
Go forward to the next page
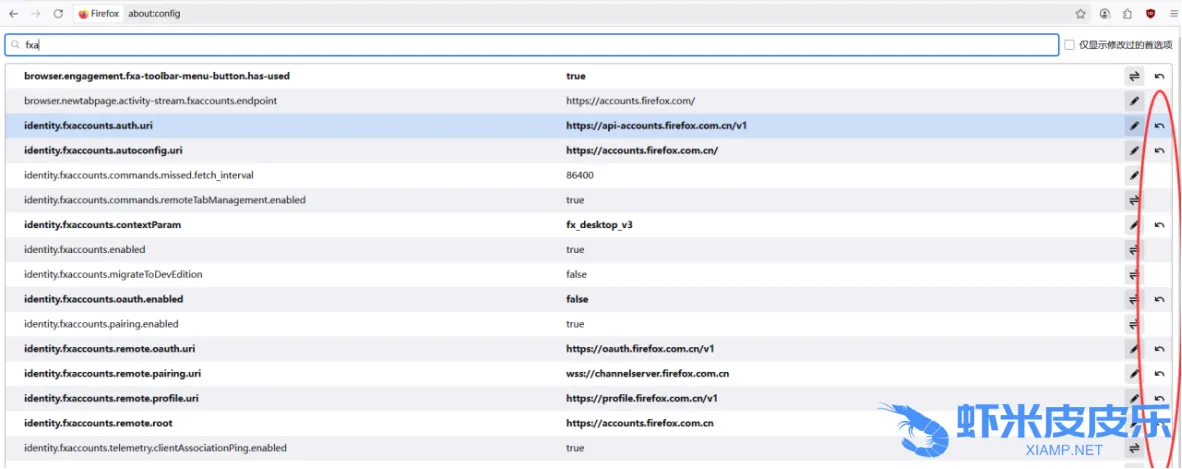35,14
